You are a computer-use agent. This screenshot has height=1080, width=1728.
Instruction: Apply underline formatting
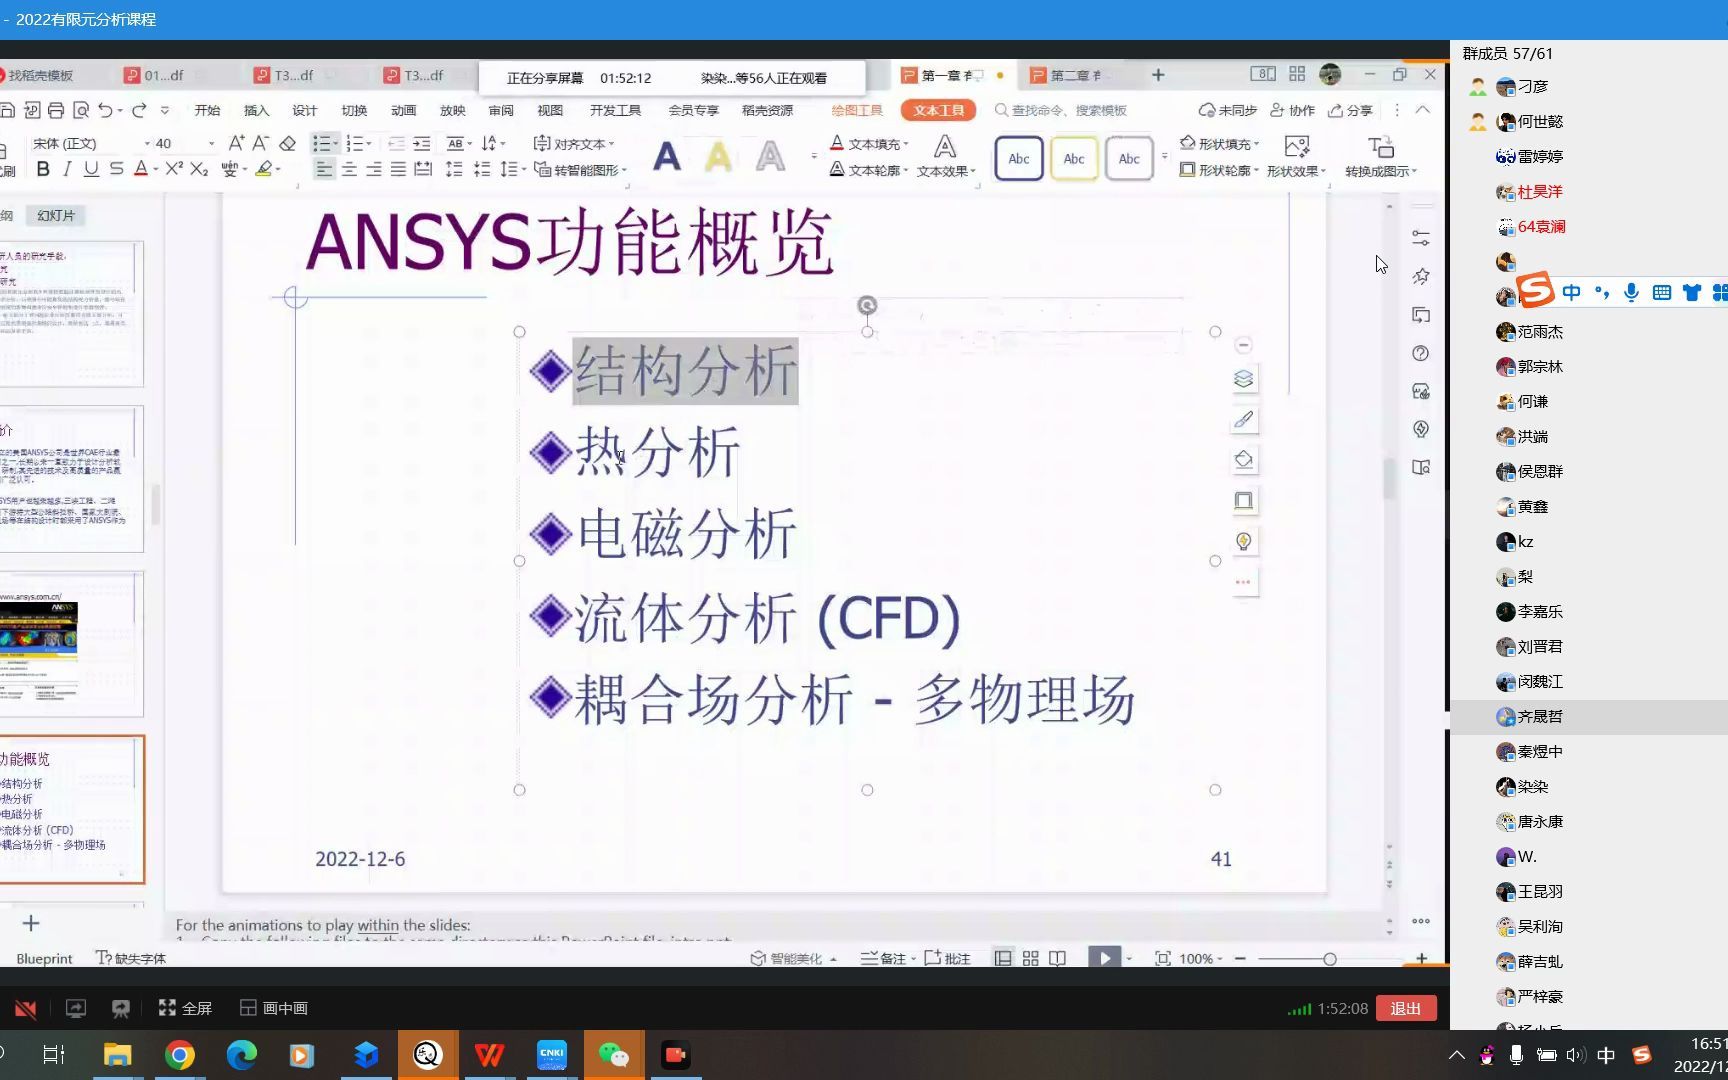(91, 169)
